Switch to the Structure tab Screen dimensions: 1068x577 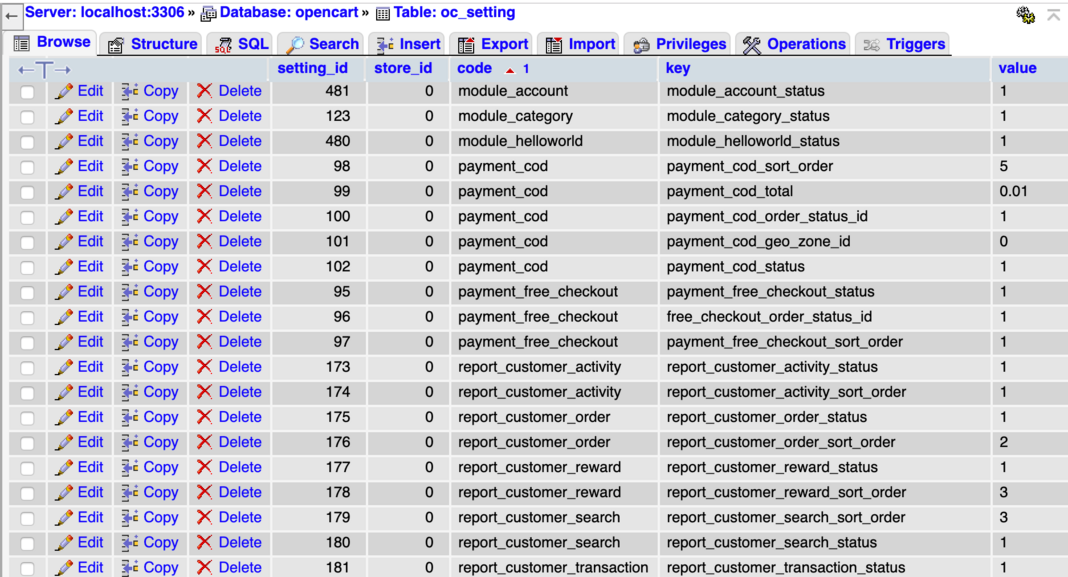pyautogui.click(x=161, y=43)
